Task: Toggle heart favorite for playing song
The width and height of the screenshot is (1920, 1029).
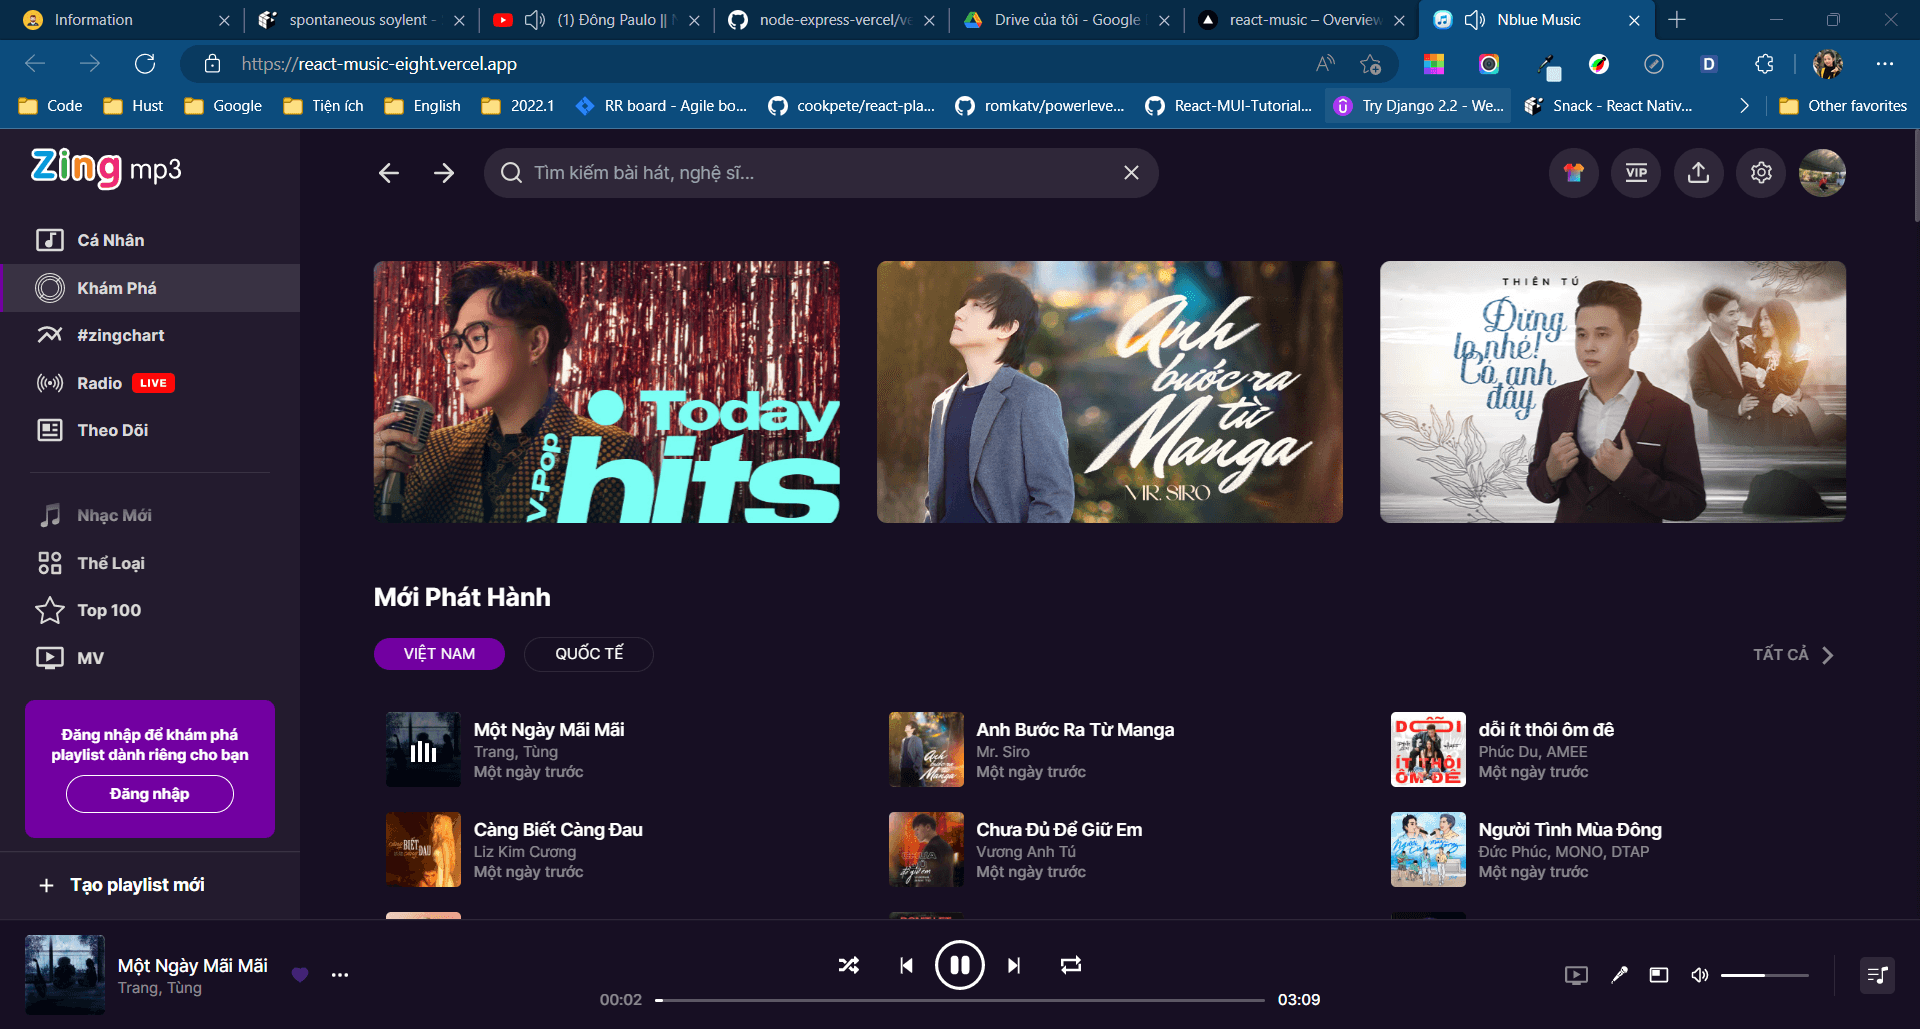Action: [x=300, y=975]
